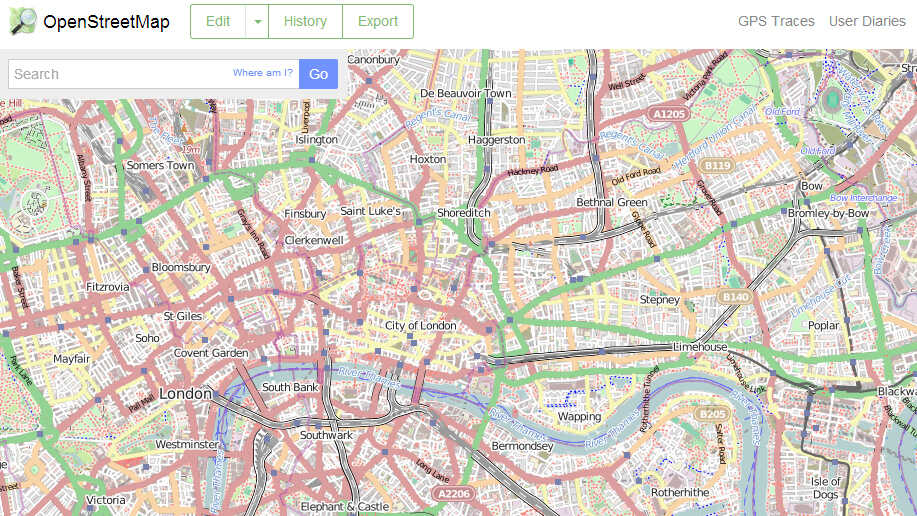The height and width of the screenshot is (516, 917).
Task: Focus the Search input field
Action: 154,74
